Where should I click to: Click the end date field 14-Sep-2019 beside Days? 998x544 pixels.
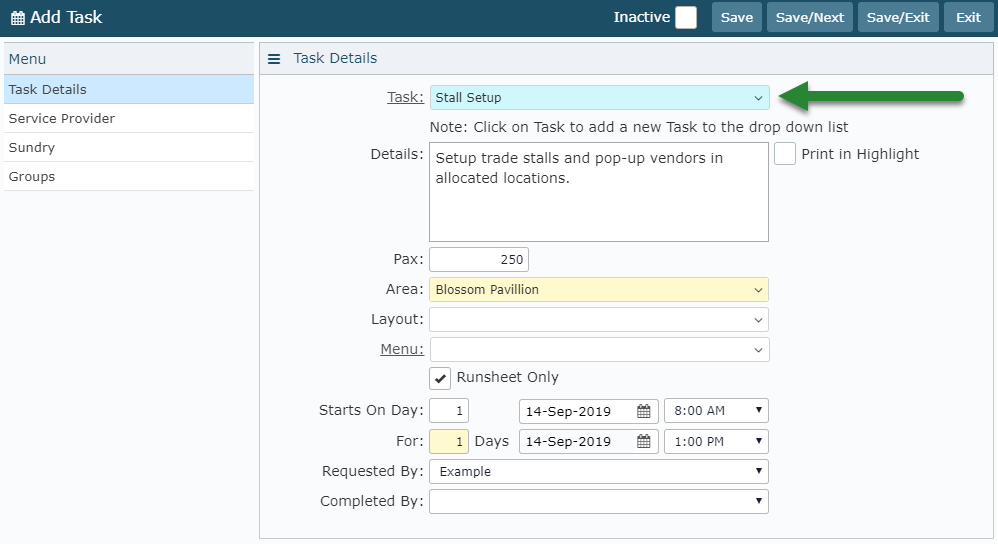pyautogui.click(x=588, y=441)
